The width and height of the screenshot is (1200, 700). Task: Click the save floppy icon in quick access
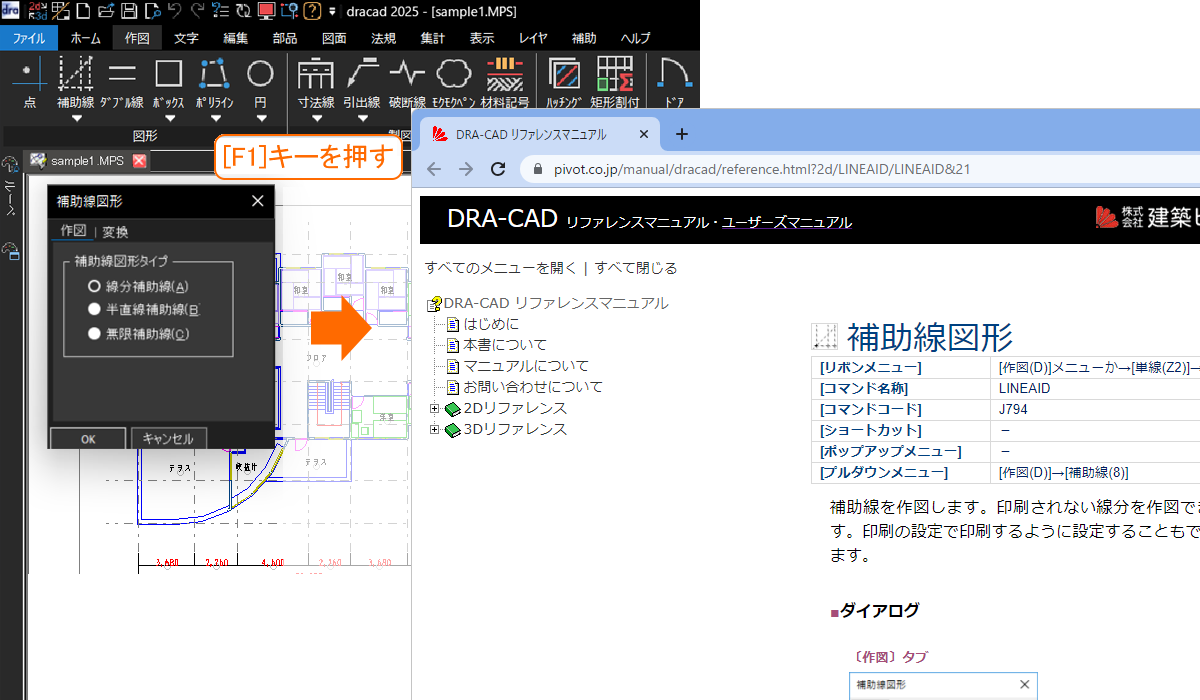click(x=129, y=12)
